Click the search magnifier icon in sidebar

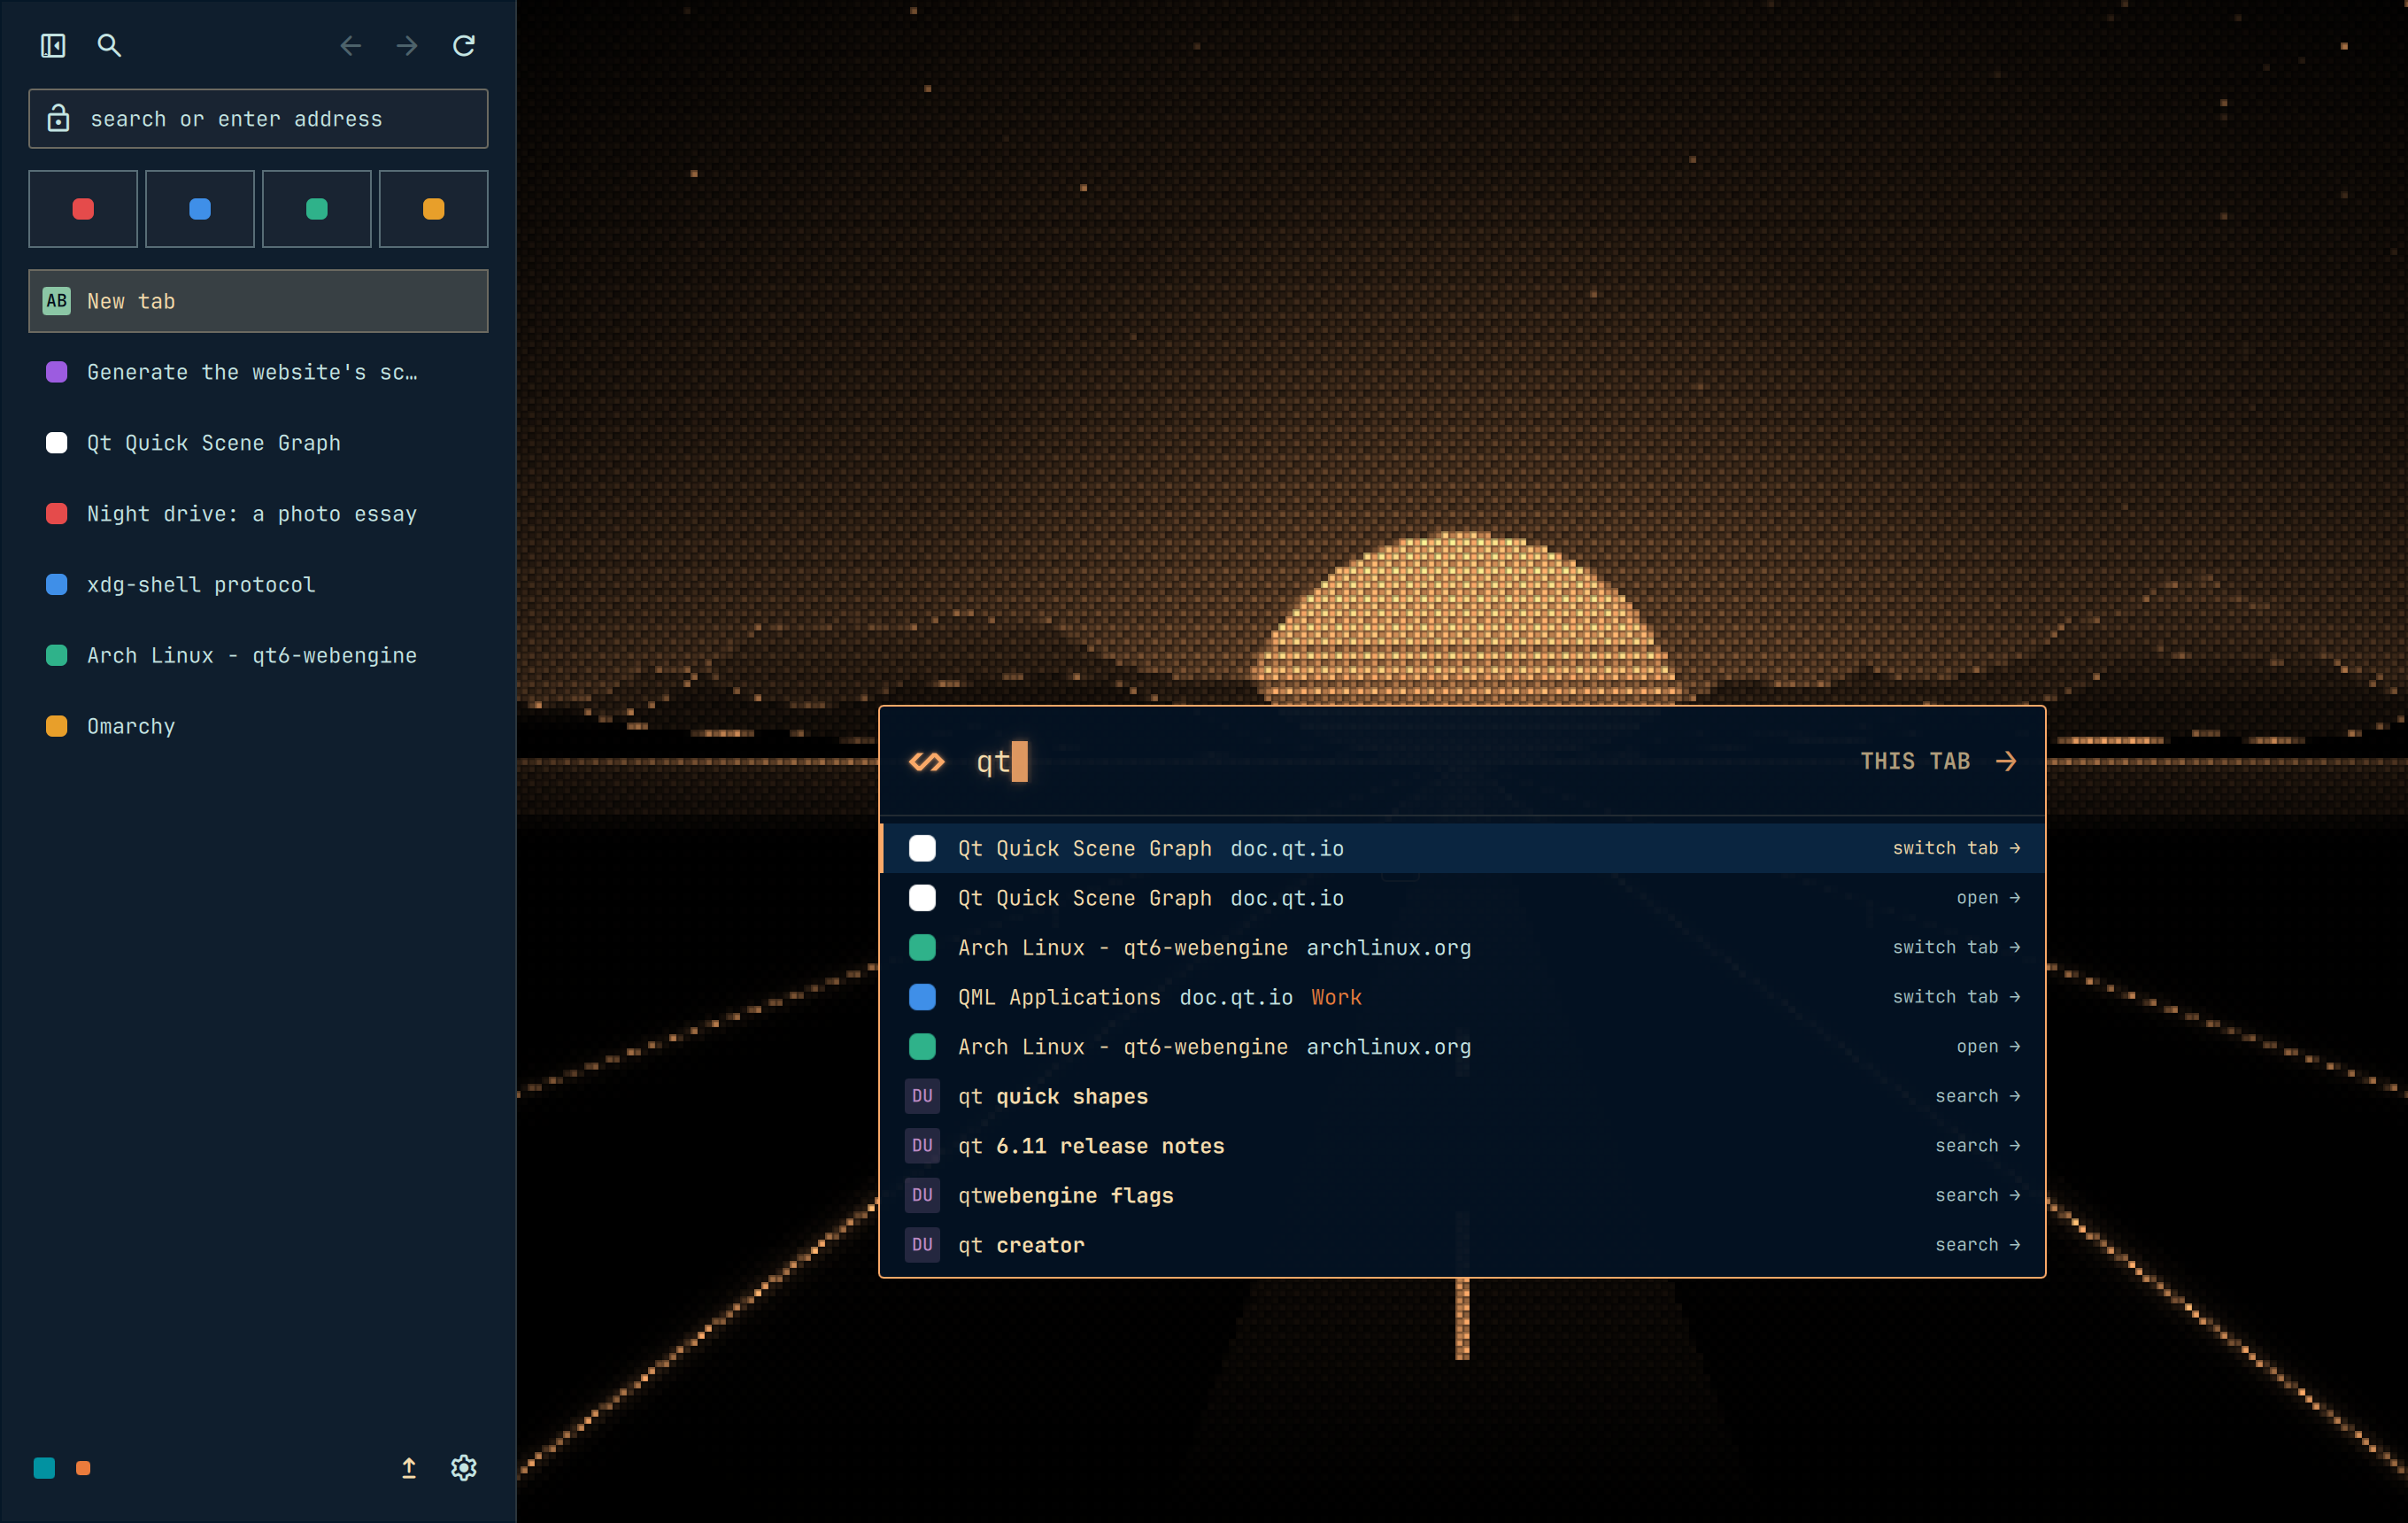109,45
